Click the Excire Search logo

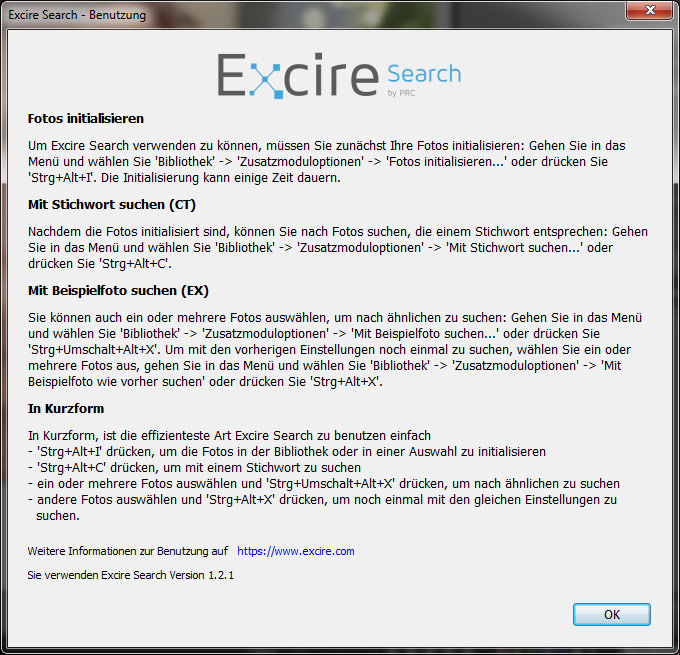tap(339, 75)
